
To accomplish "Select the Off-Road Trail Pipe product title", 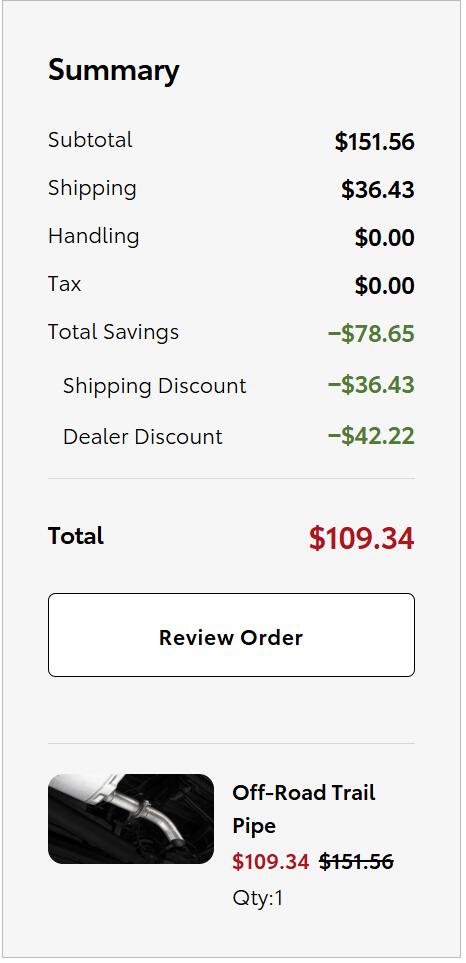I will pos(303,809).
